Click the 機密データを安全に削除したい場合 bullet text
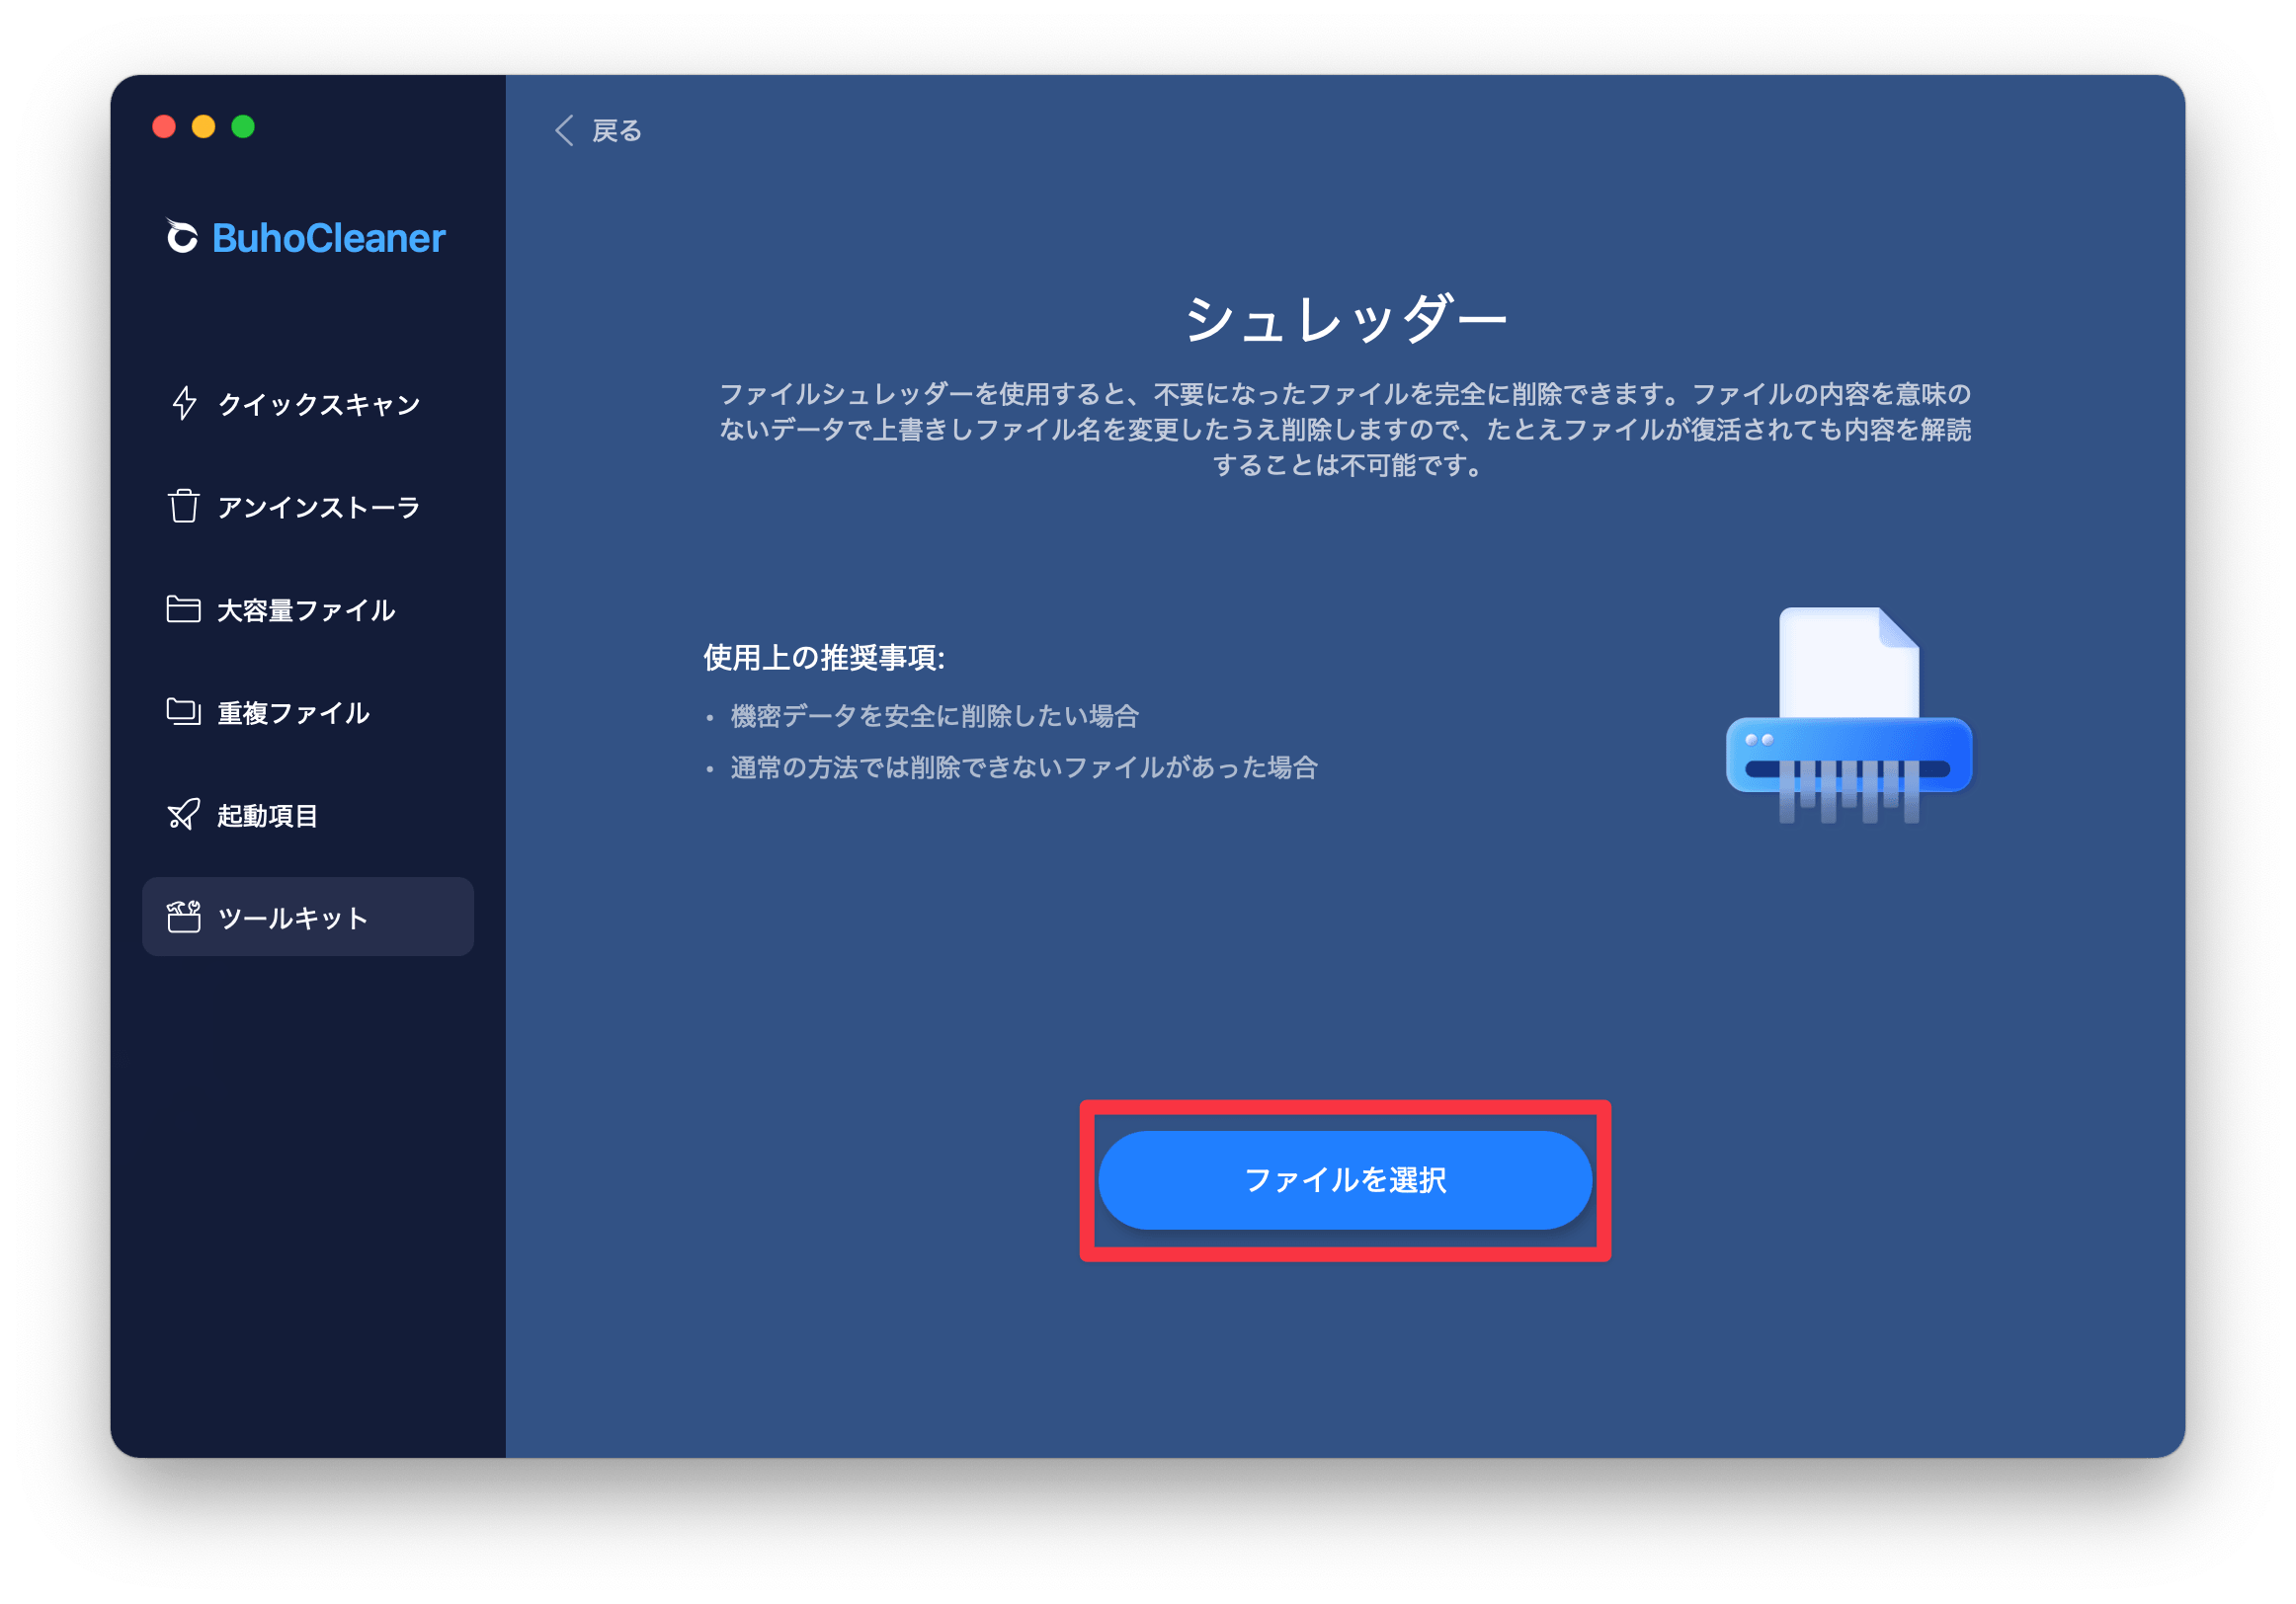Screen dimensions: 2296x1604 (x=935, y=716)
